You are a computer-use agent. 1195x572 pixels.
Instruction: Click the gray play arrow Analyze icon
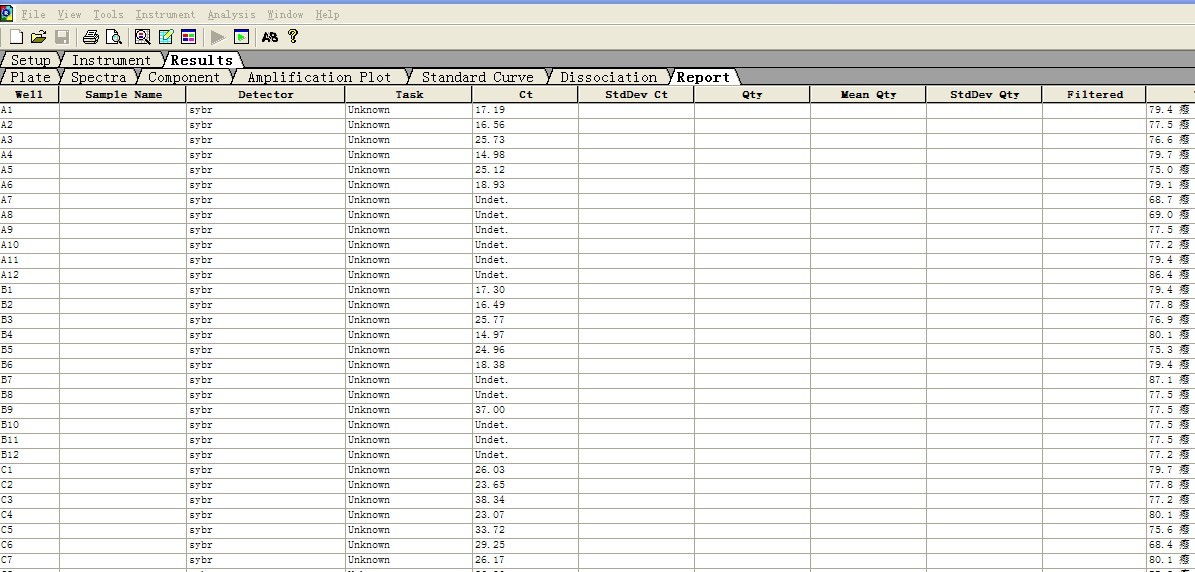click(218, 37)
